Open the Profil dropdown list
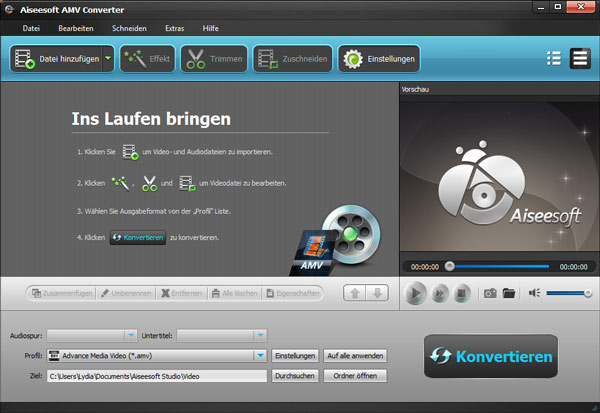 tap(157, 356)
